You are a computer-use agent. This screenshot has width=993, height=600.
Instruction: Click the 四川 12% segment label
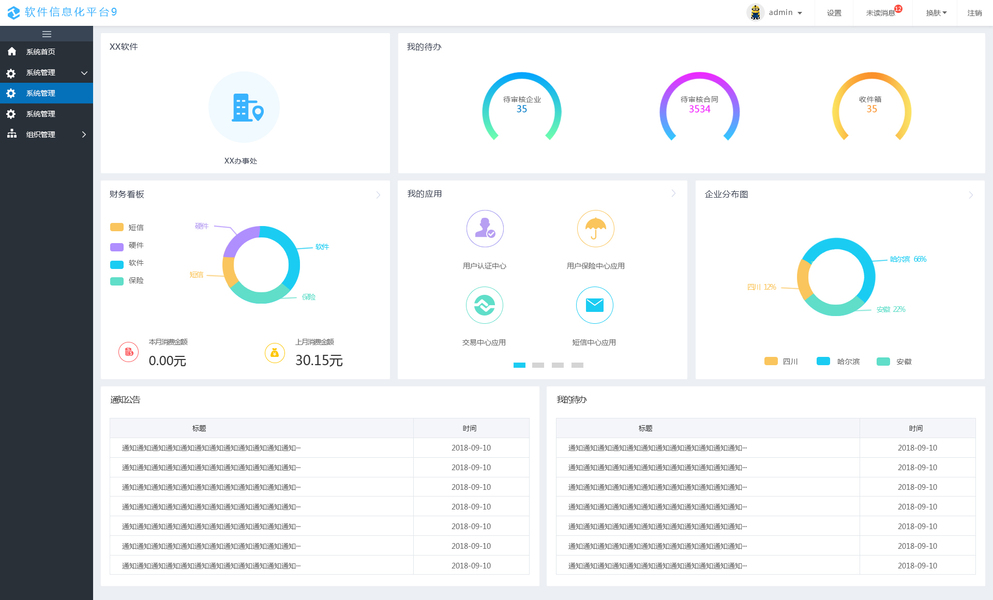click(762, 287)
